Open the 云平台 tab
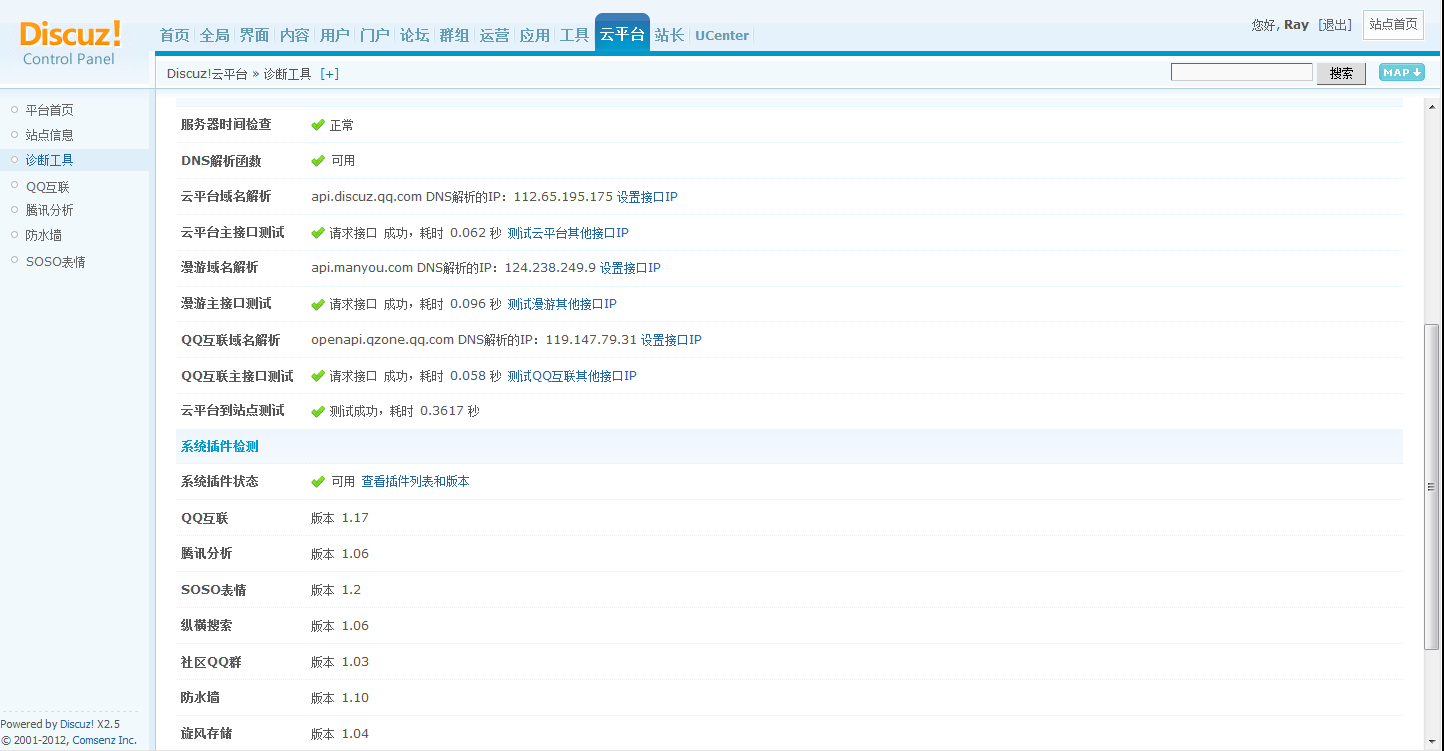This screenshot has width=1444, height=751. click(x=621, y=35)
